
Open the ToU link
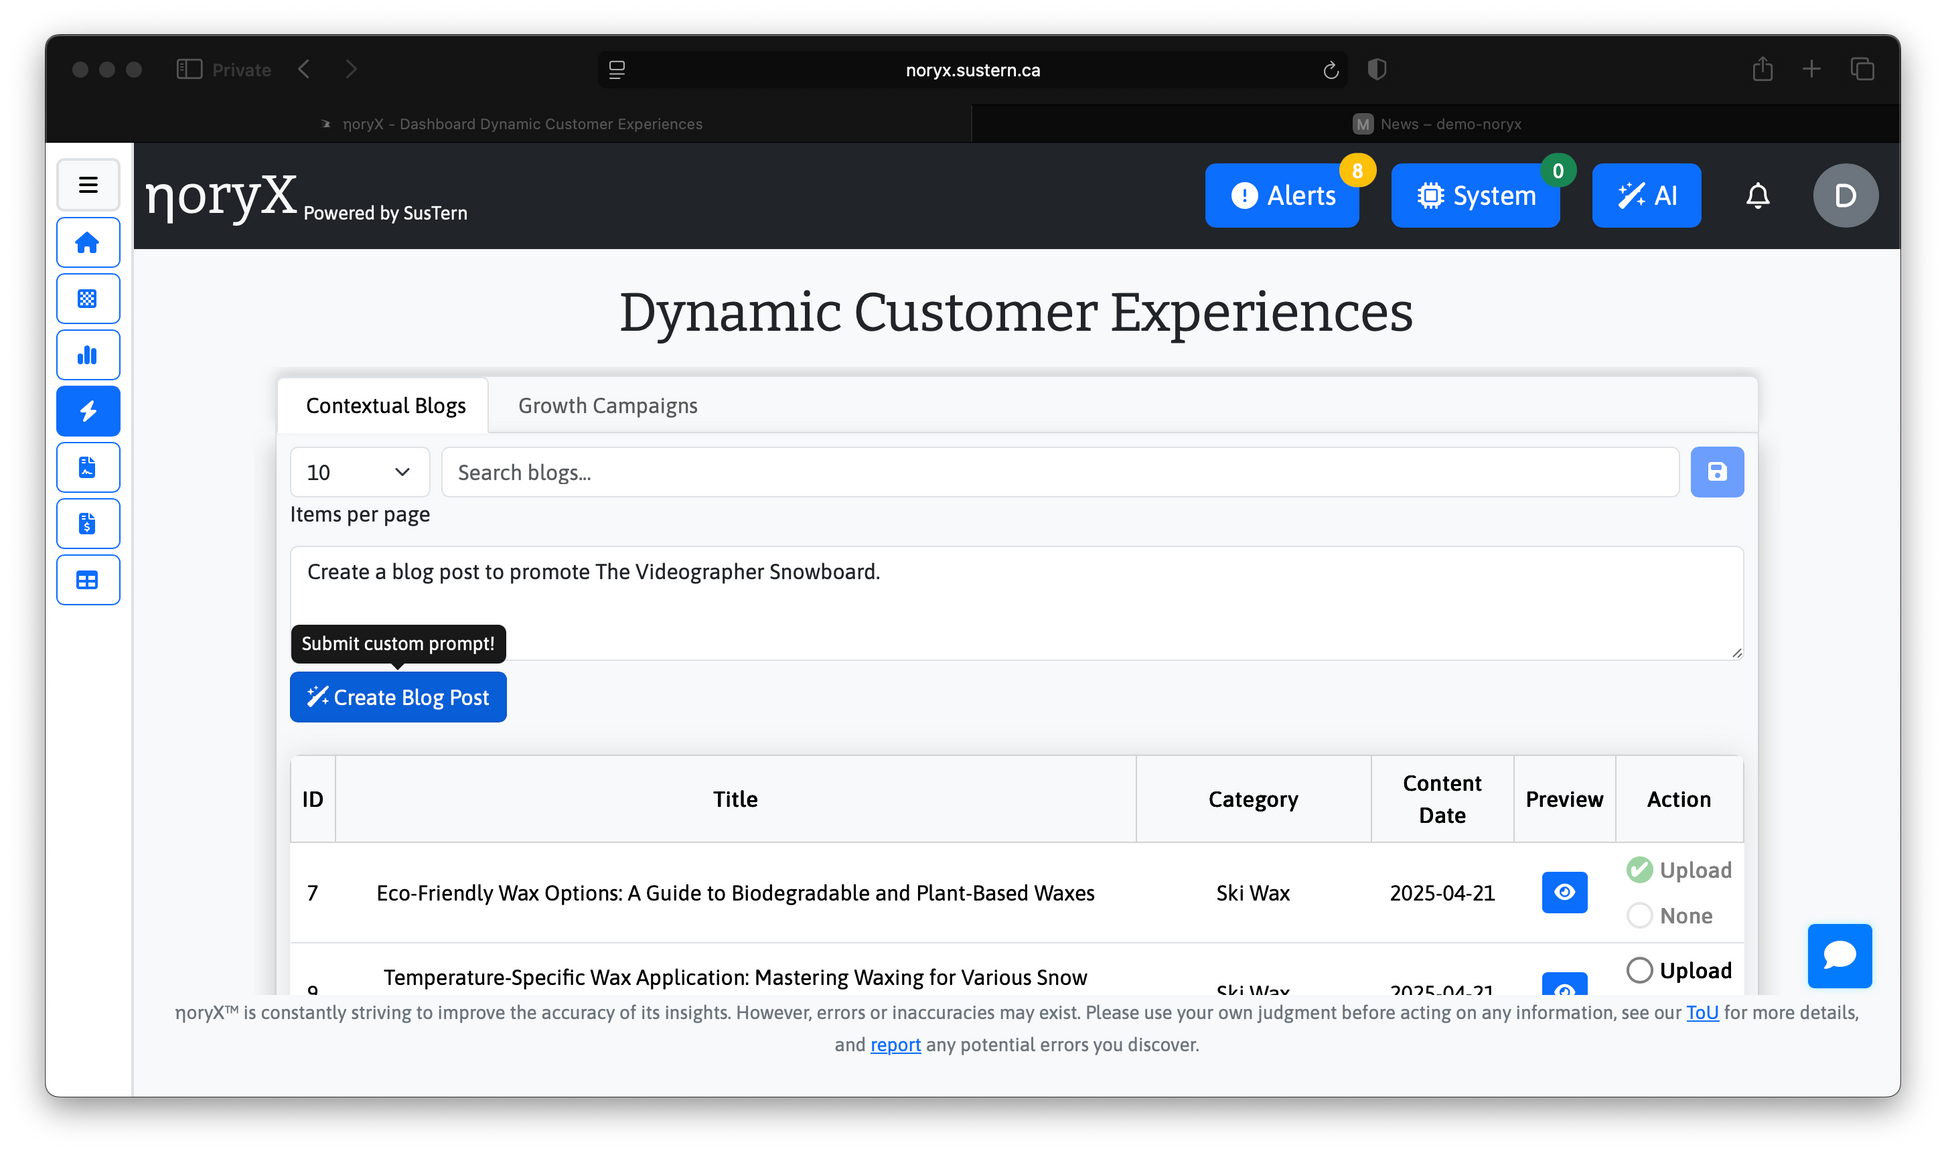click(x=1702, y=1012)
